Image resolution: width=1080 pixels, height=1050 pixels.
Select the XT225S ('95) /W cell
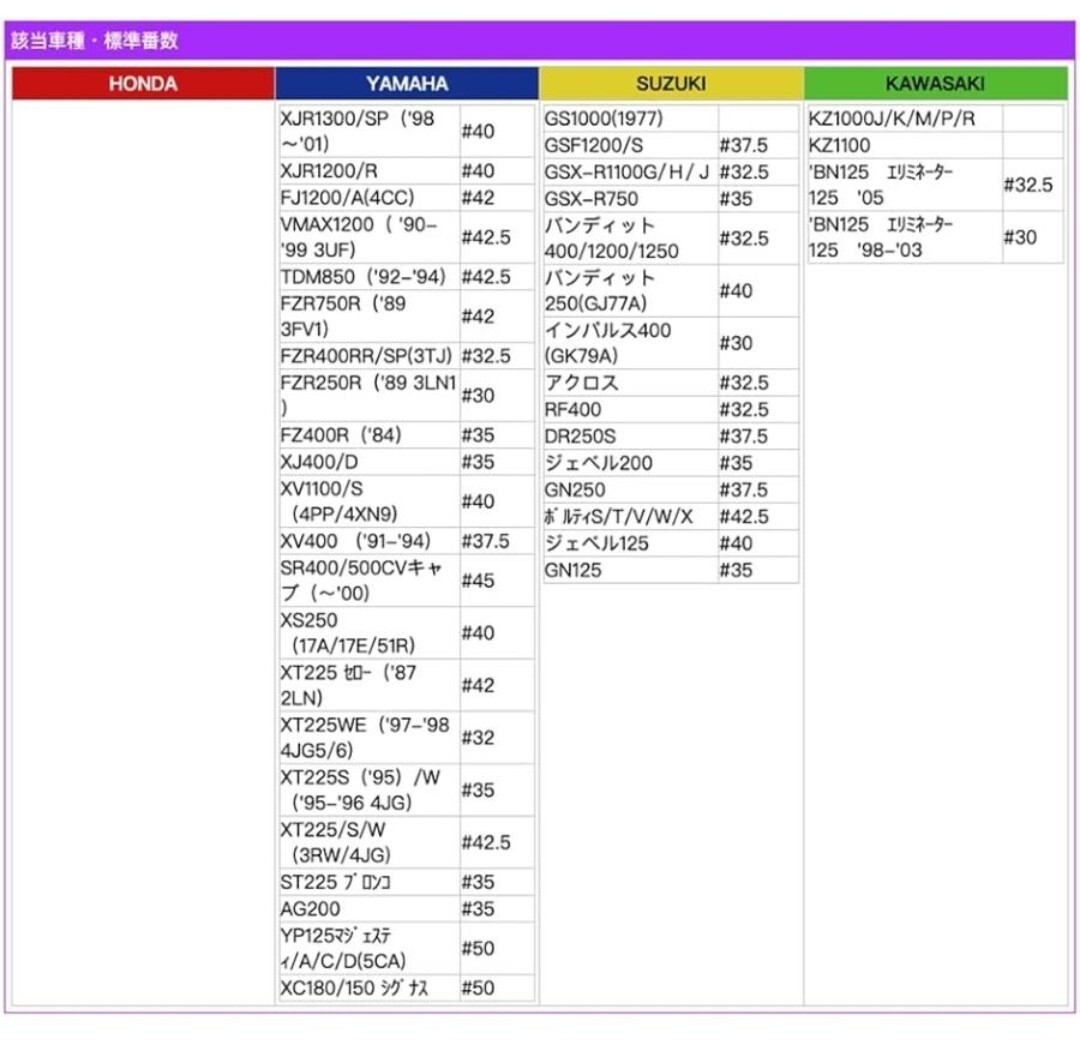[368, 790]
